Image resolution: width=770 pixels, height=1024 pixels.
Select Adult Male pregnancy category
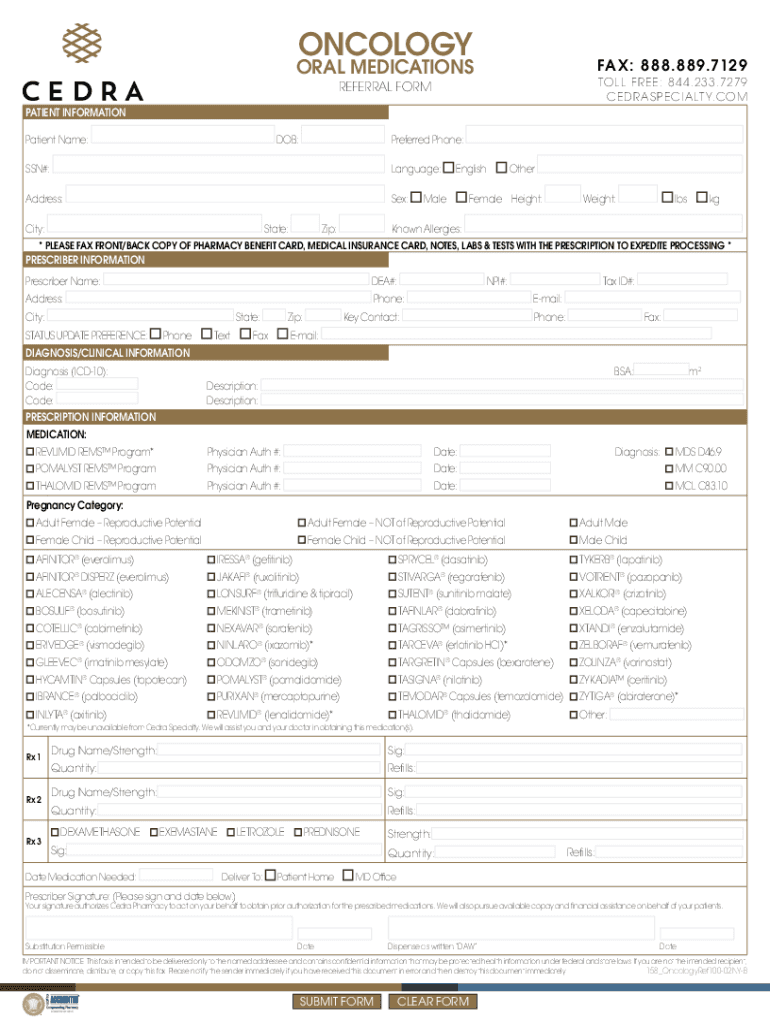(573, 522)
